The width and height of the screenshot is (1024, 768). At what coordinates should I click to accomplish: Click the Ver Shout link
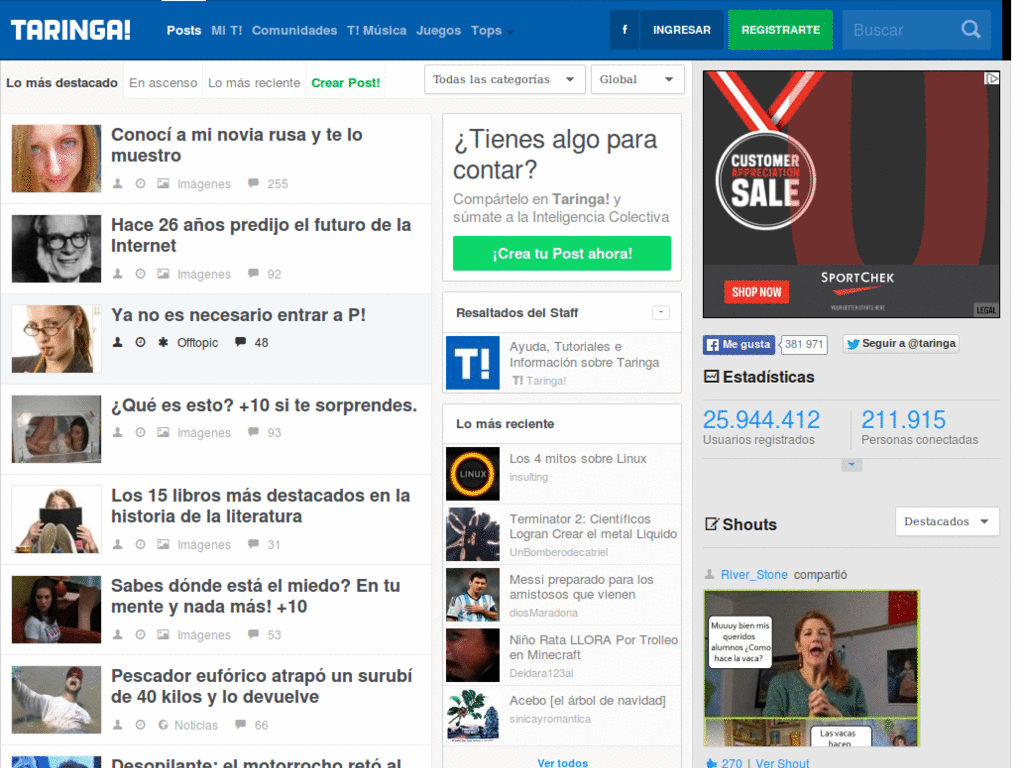pos(782,763)
